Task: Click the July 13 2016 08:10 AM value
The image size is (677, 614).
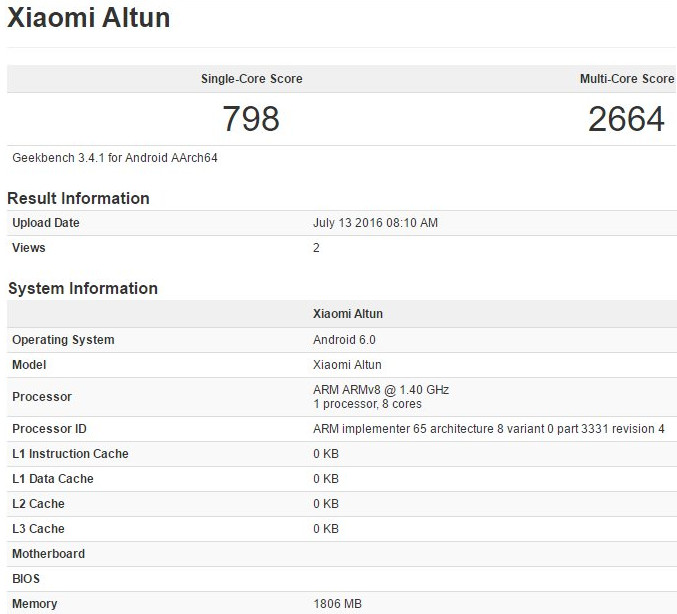Action: 375,223
